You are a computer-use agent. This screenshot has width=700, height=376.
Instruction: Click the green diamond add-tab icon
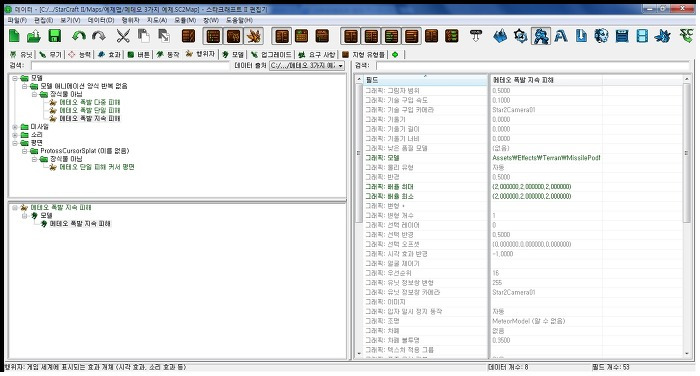pyautogui.click(x=395, y=54)
